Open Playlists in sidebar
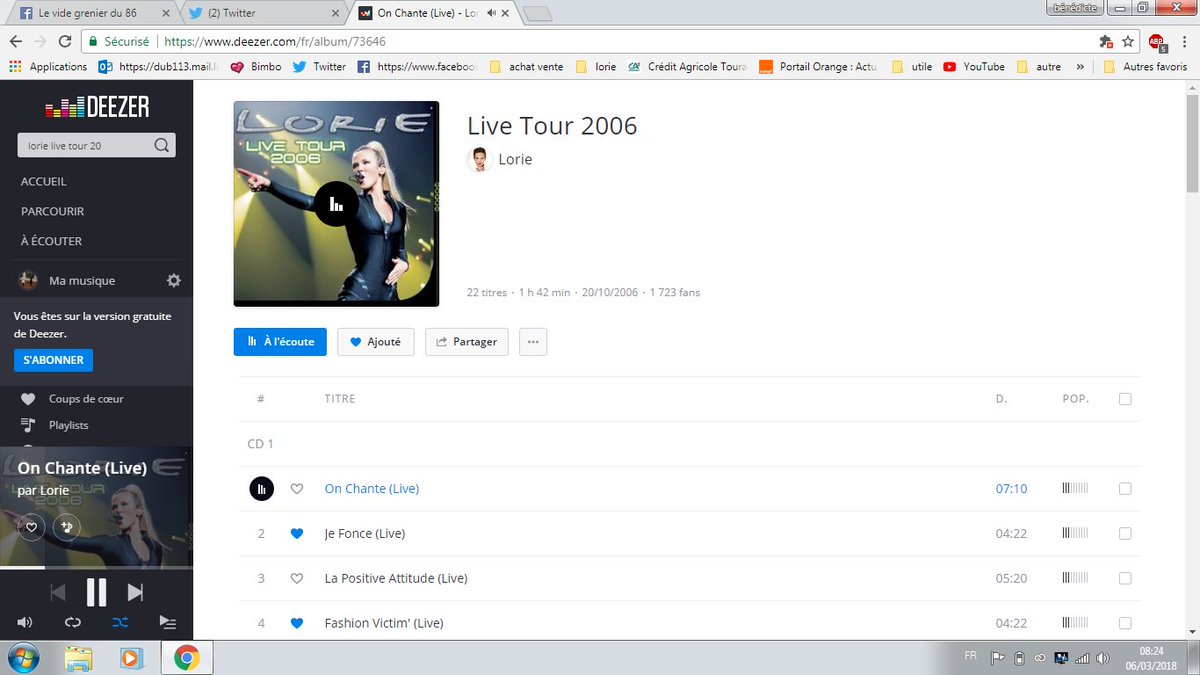The height and width of the screenshot is (675, 1200). tap(69, 425)
